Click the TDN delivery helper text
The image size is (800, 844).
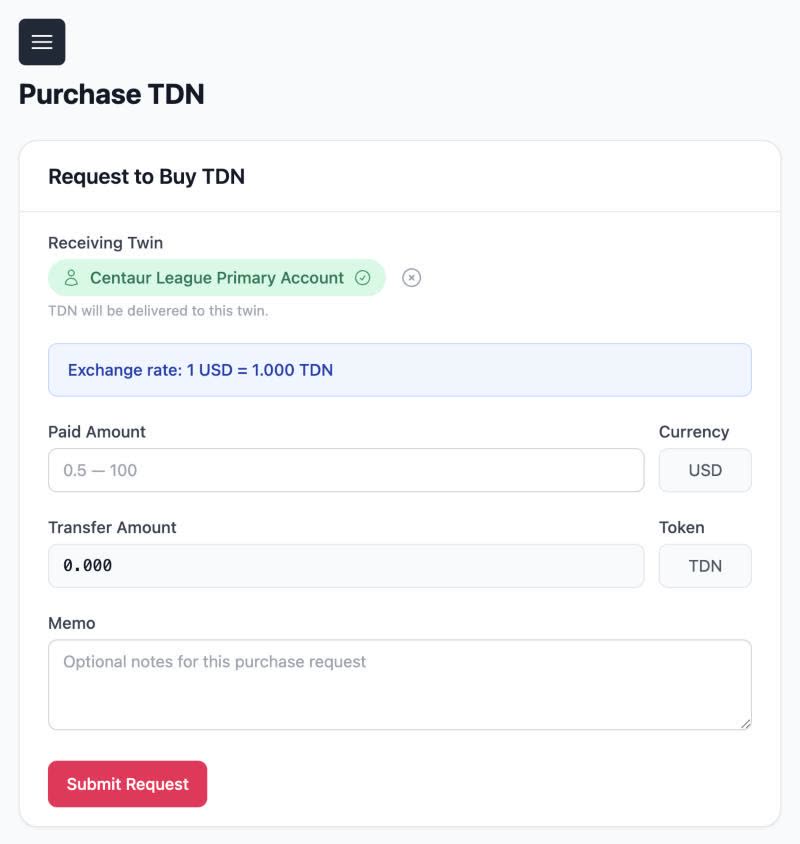158,311
